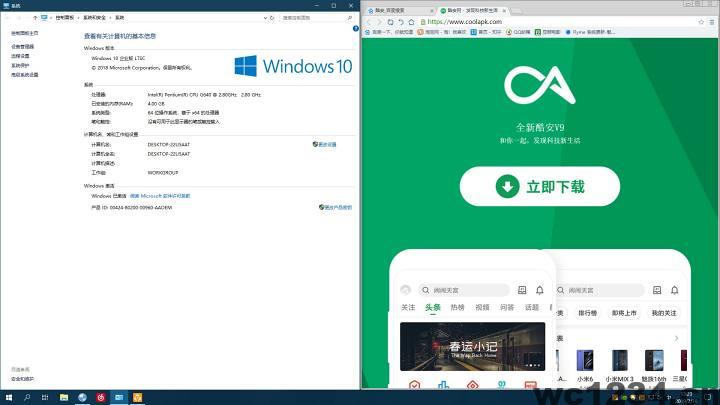Open Task View on the taskbar

point(45,397)
